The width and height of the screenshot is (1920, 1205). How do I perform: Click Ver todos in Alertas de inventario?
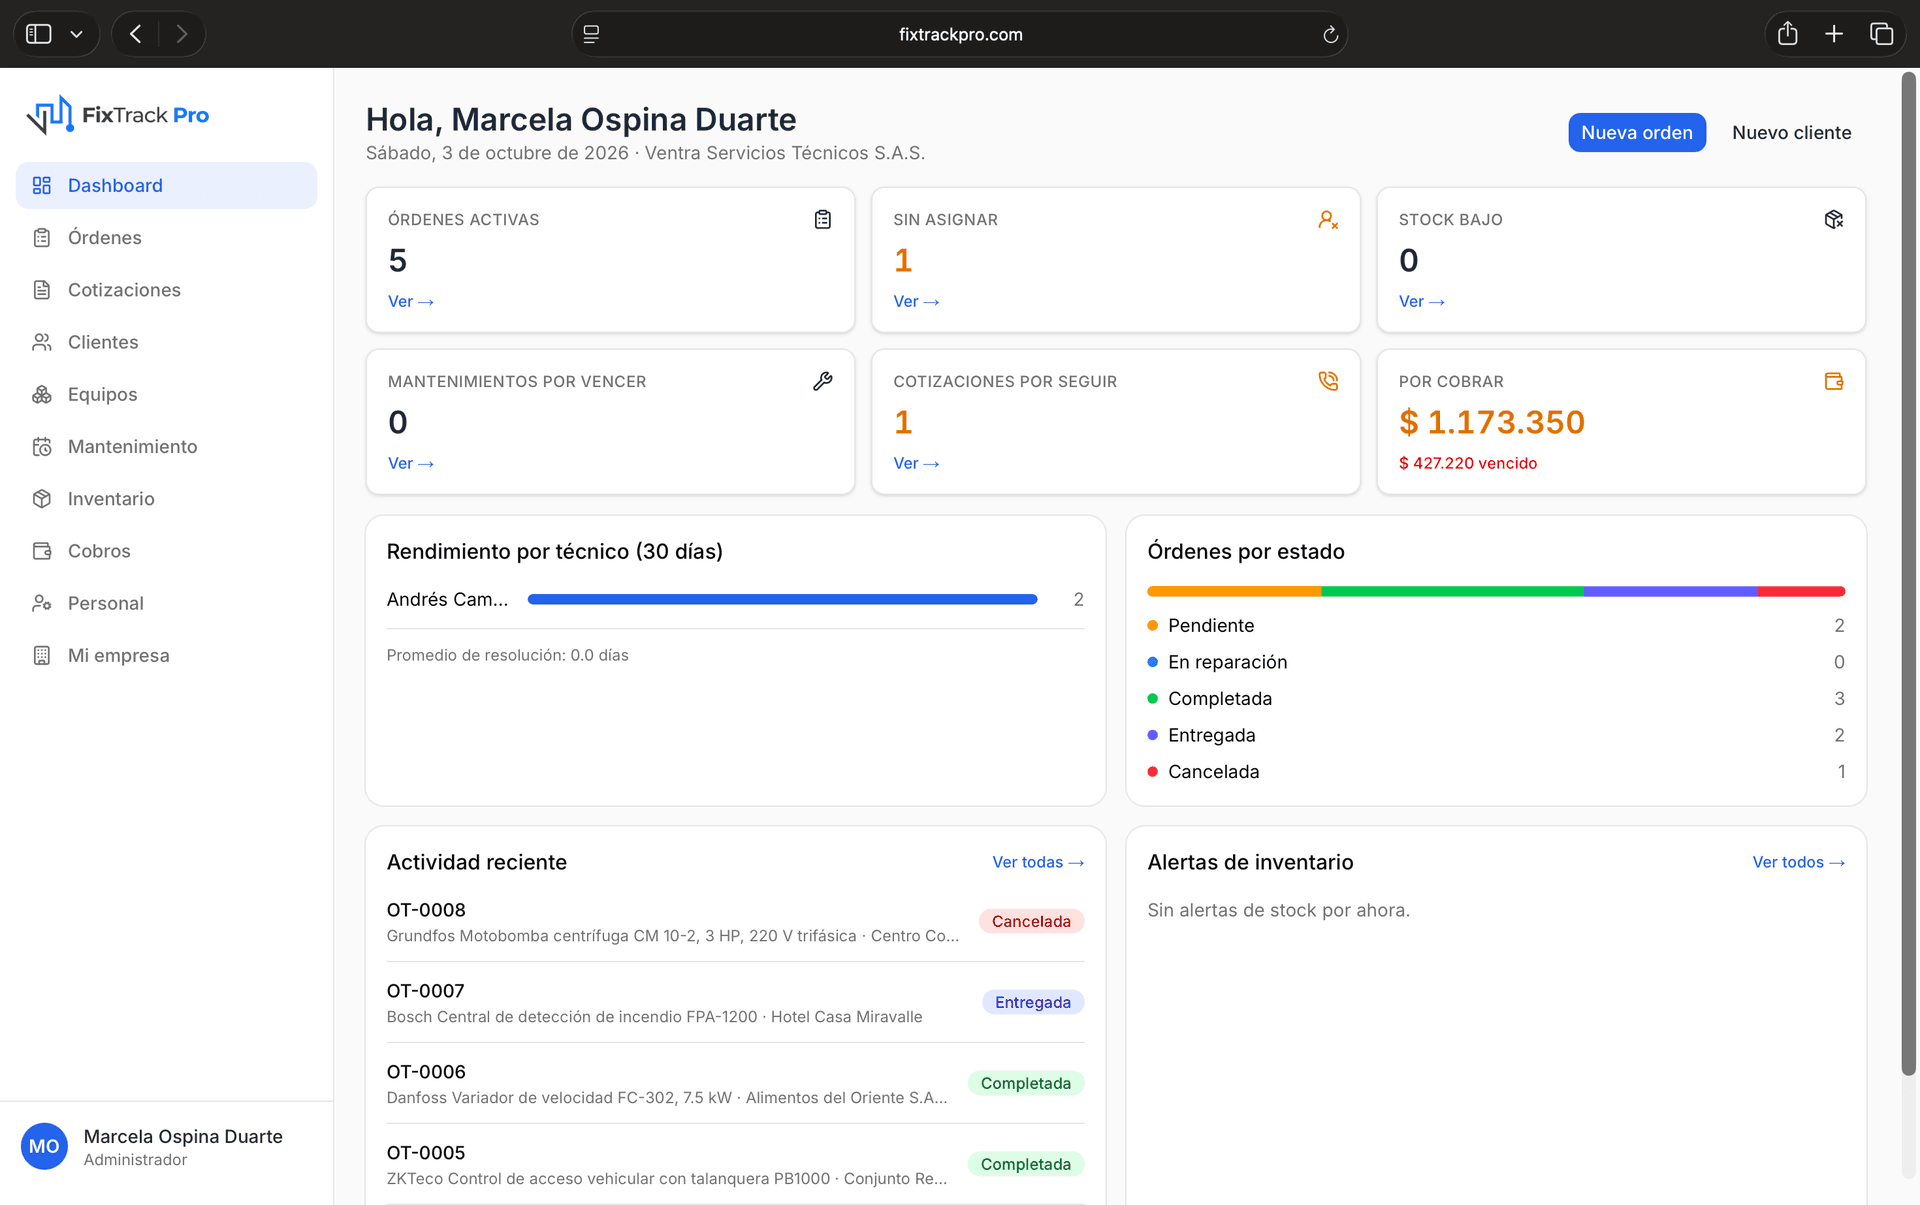1798,862
